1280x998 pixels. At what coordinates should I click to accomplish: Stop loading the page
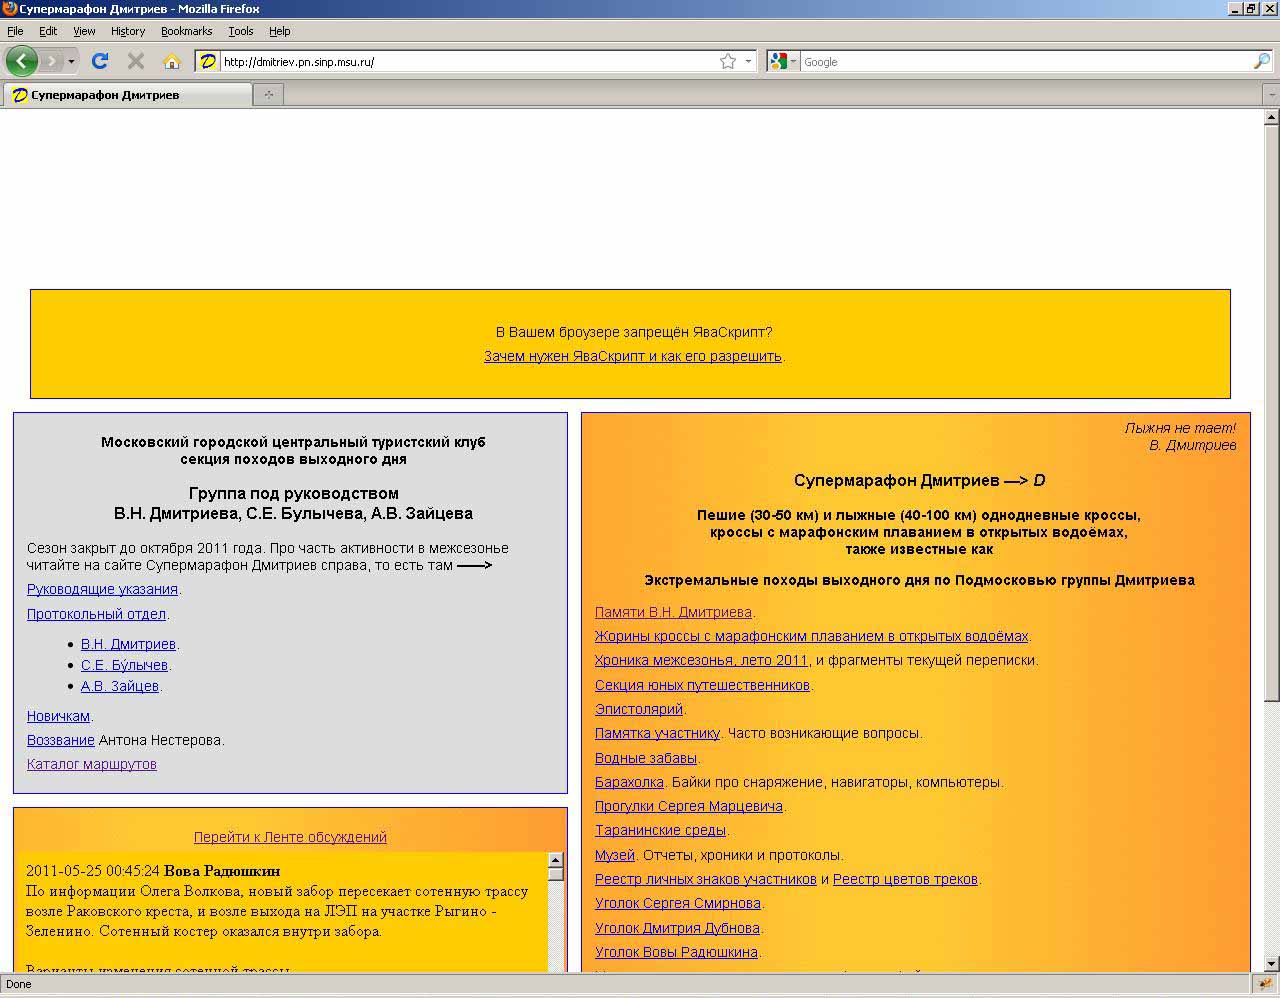click(x=135, y=61)
